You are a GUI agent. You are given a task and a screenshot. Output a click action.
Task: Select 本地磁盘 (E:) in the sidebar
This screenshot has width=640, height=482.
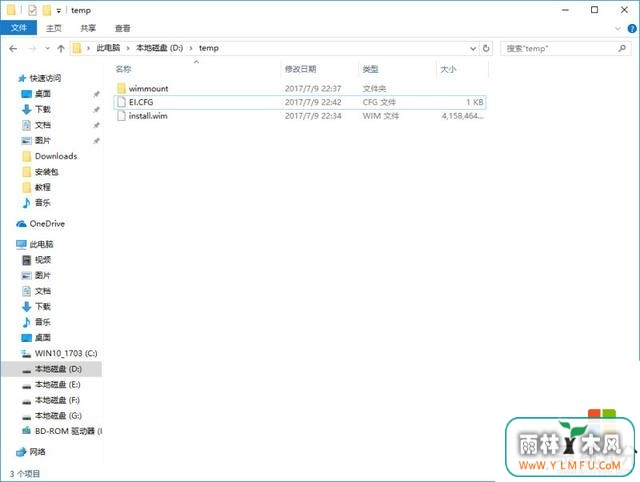[57, 384]
